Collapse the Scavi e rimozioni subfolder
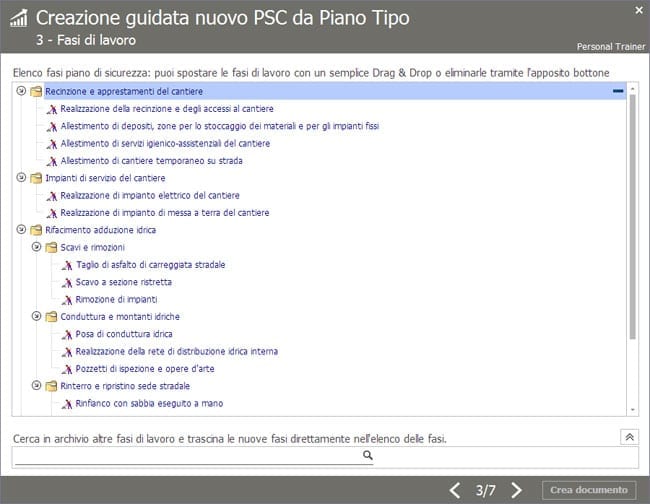Viewport: 650px width, 504px height. (x=36, y=247)
